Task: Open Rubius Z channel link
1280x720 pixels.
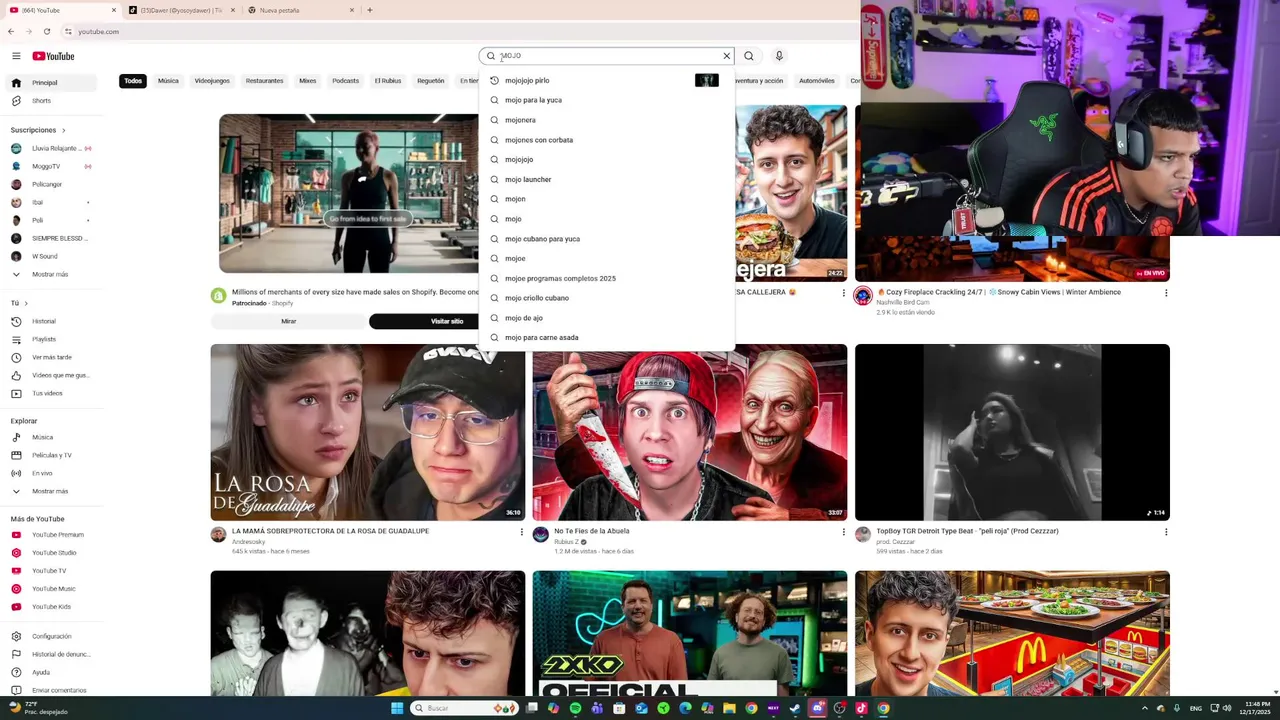Action: (567, 542)
